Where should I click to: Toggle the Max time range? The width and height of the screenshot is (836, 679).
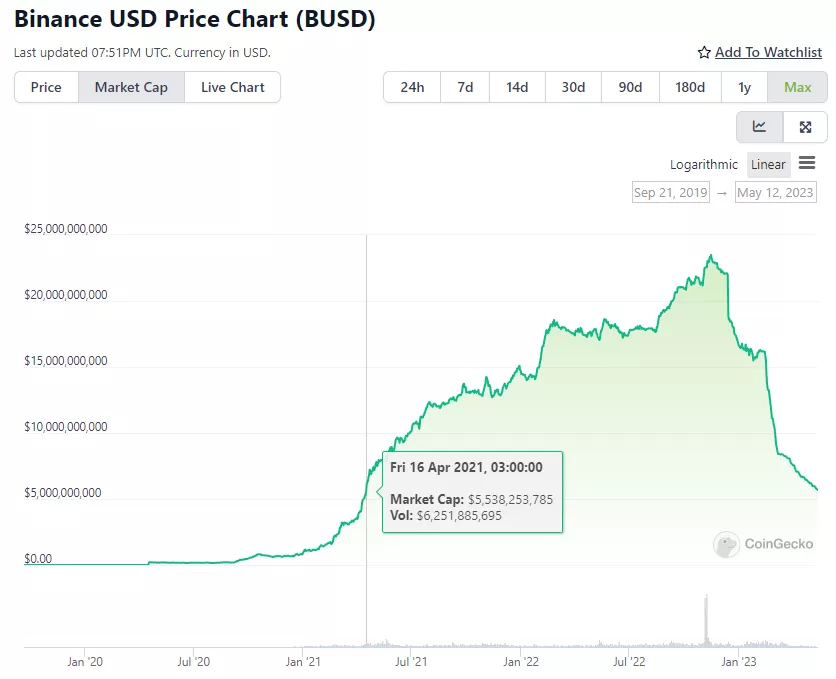(x=797, y=87)
